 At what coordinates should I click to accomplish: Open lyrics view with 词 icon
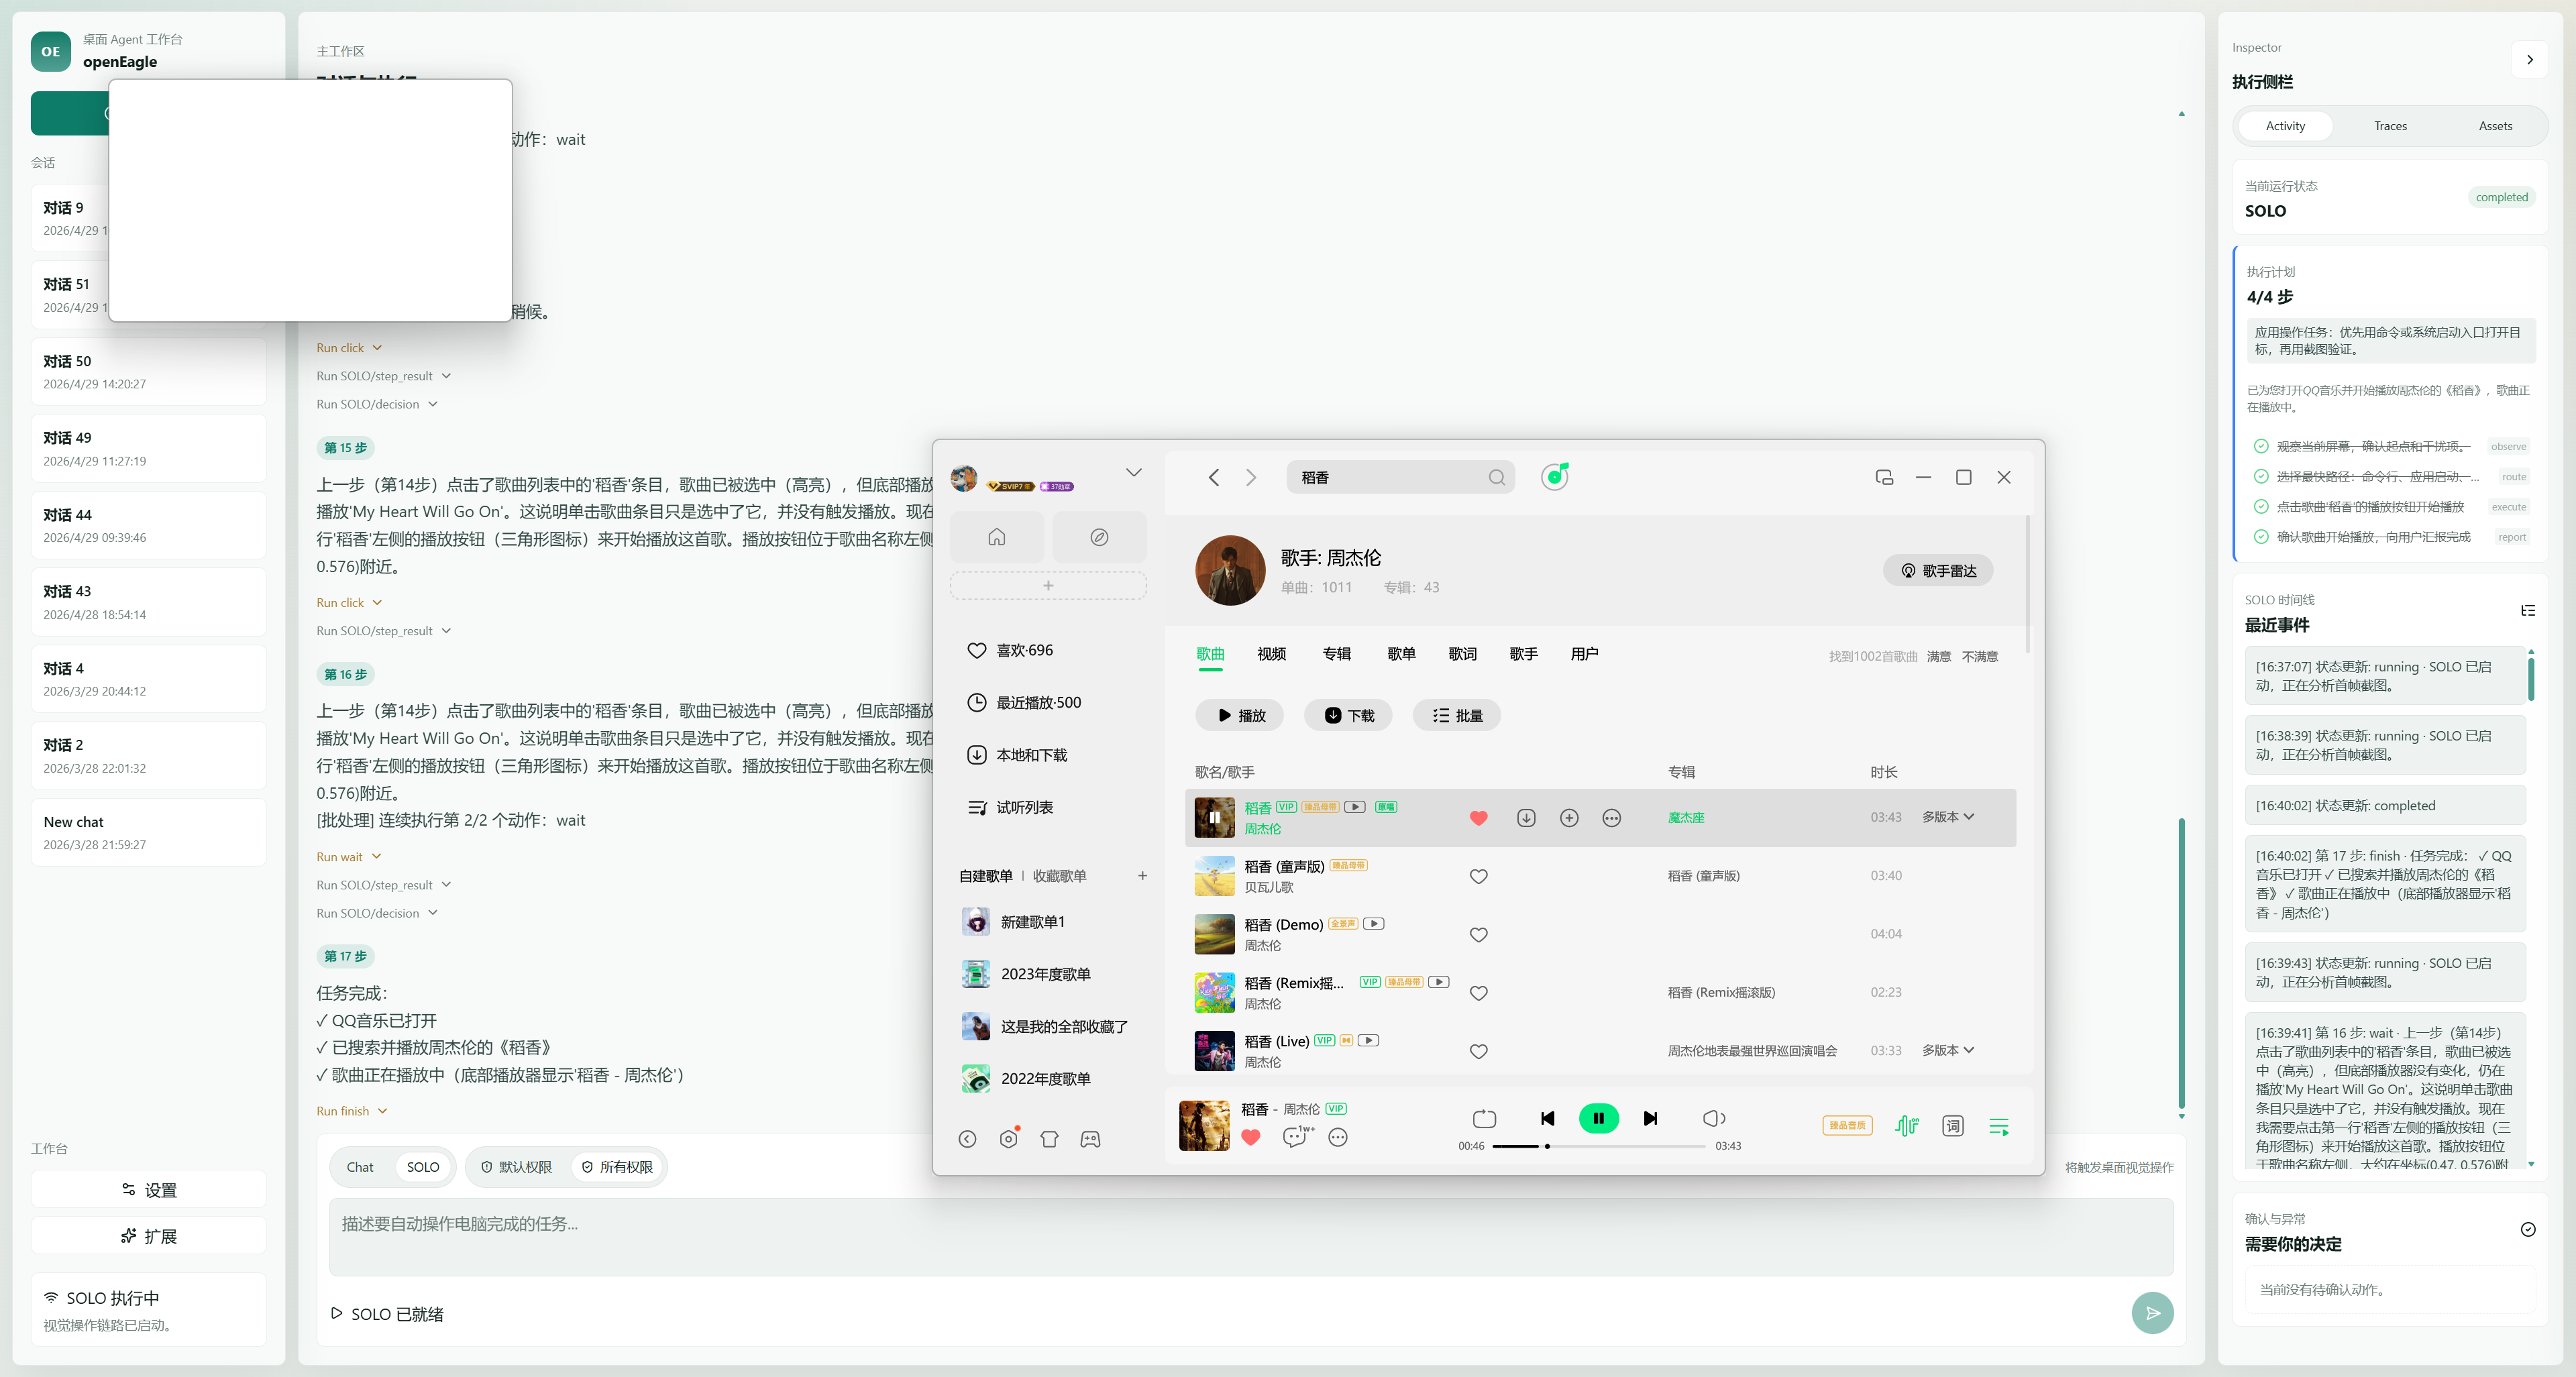coord(1952,1127)
